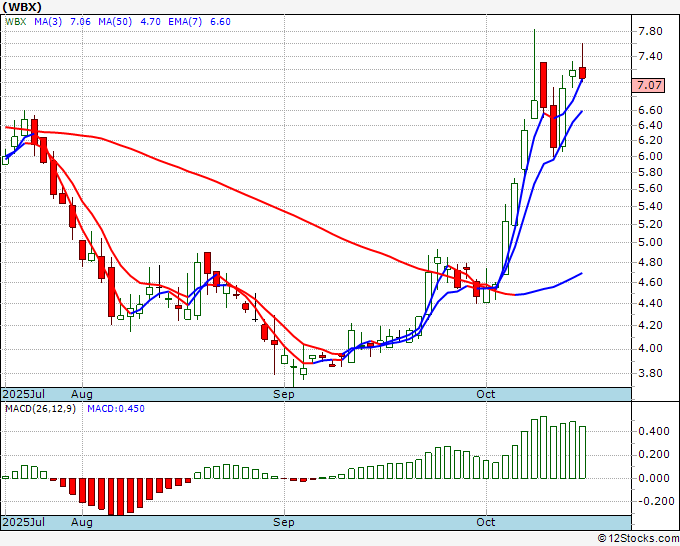Click the Sep label on price chart axis

(284, 394)
